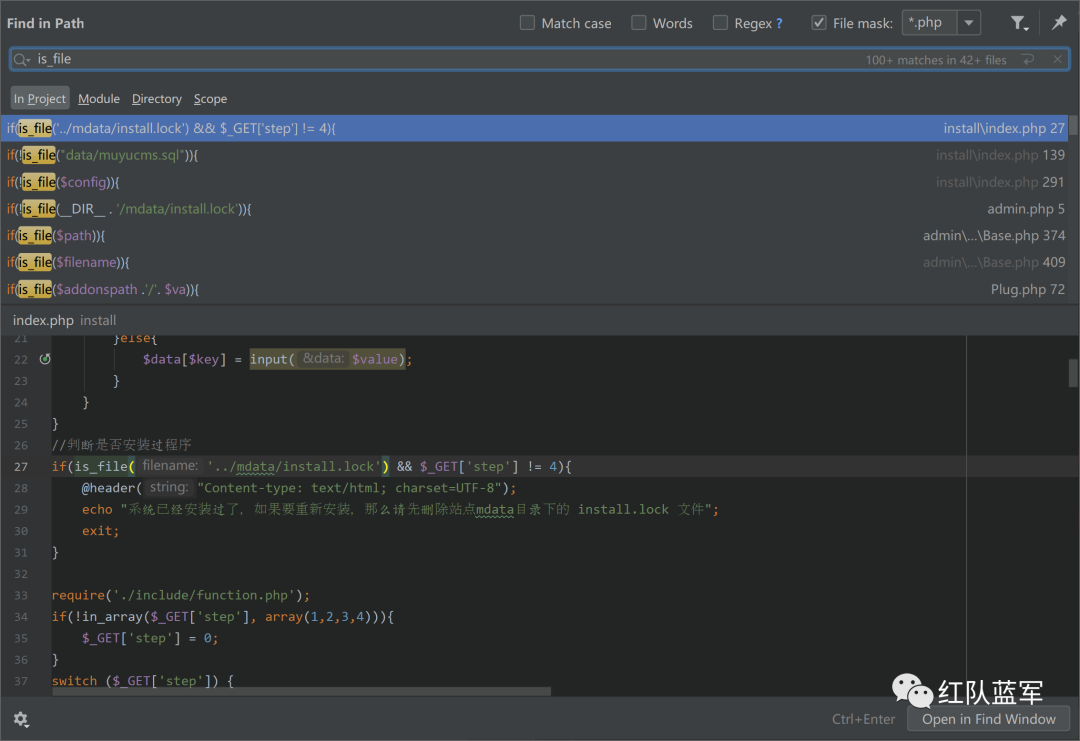Click the exit; statement on line 30
1080x741 pixels.
[x=101, y=530]
